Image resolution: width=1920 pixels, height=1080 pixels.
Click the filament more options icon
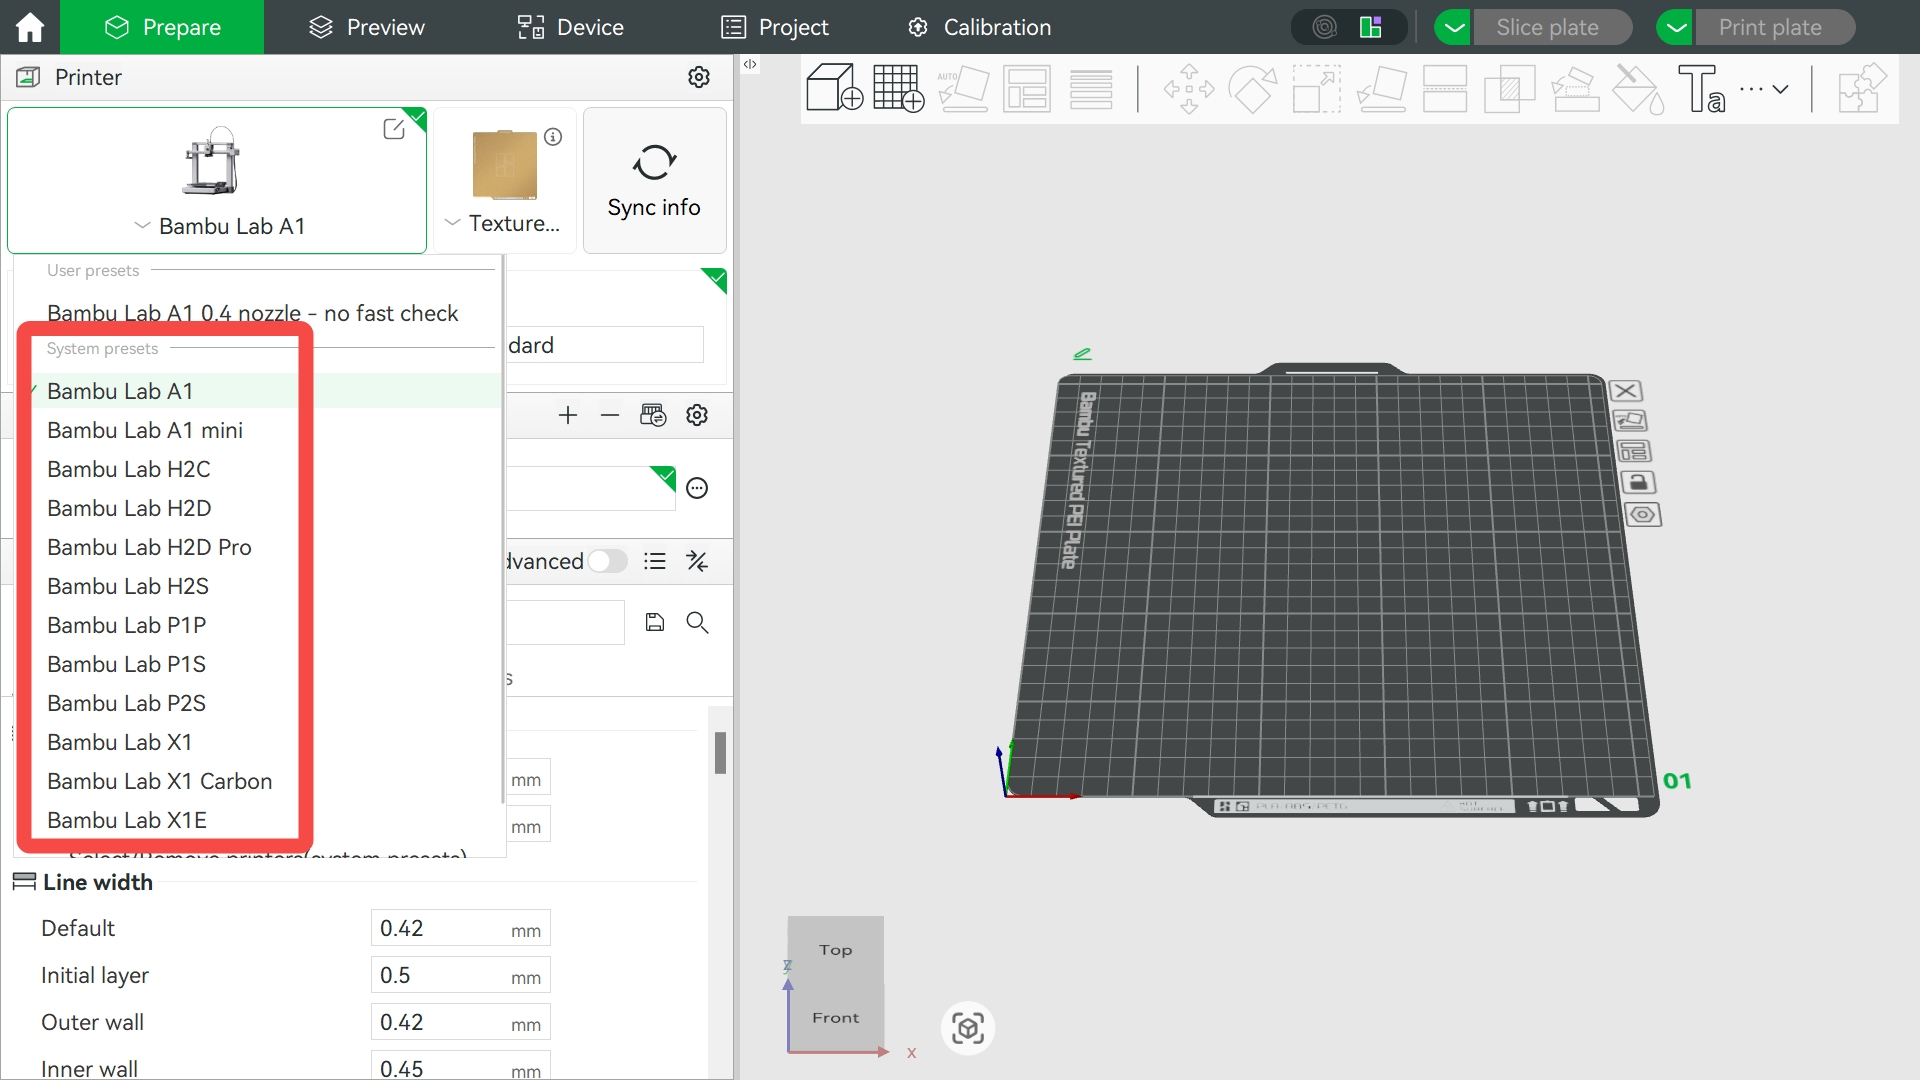tap(697, 488)
